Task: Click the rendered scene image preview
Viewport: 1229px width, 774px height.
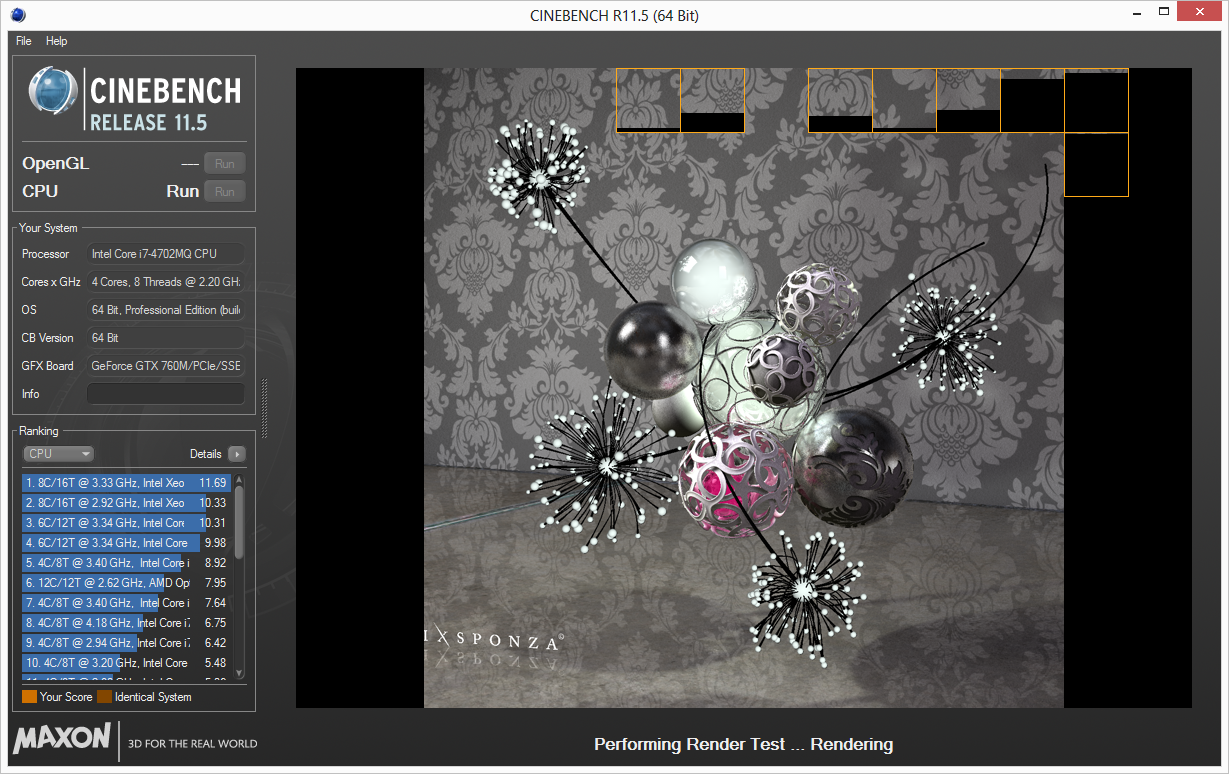Action: (x=744, y=388)
